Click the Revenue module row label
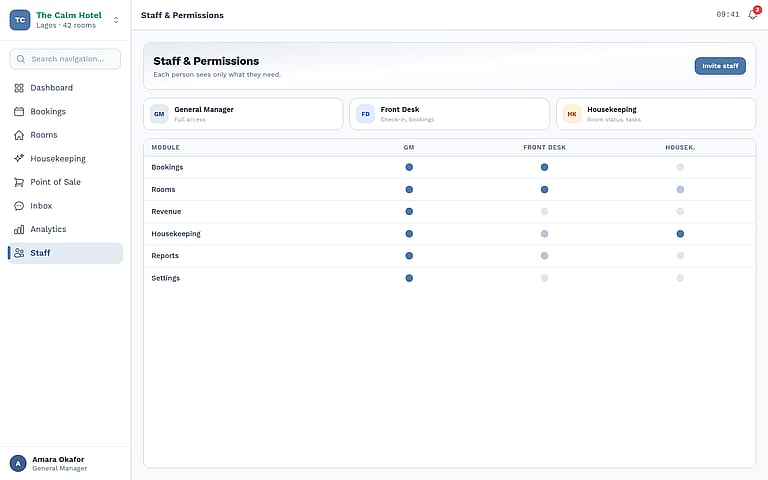The height and width of the screenshot is (480, 768). pyautogui.click(x=166, y=212)
